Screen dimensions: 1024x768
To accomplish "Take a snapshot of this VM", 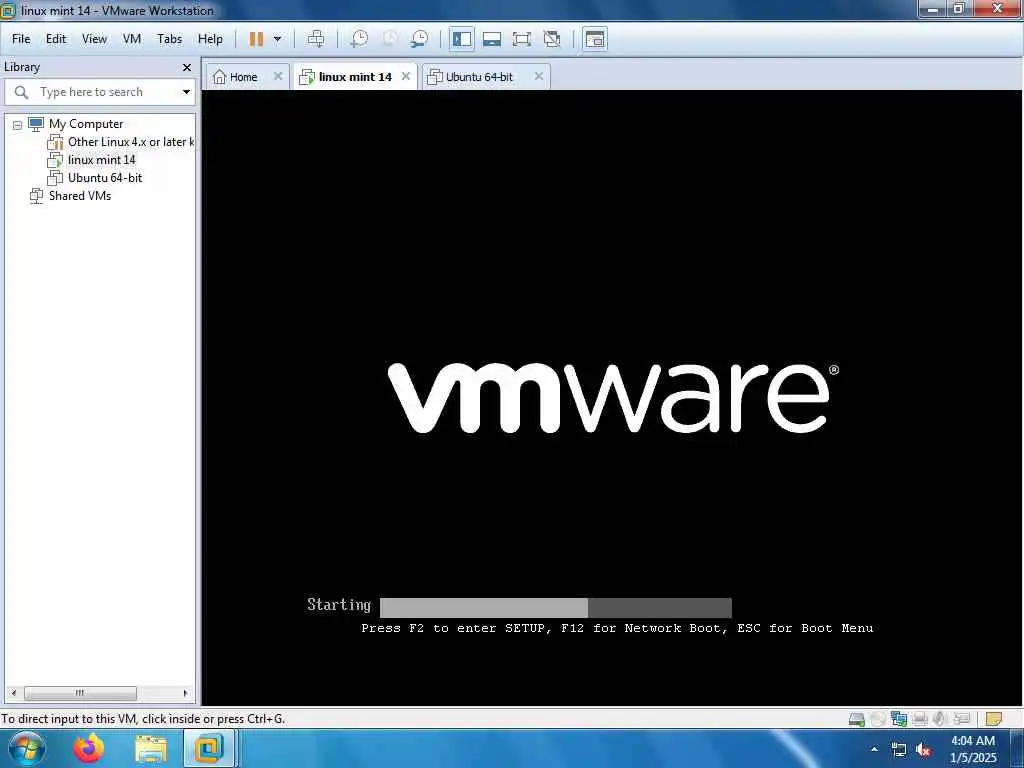I will click(x=359, y=39).
